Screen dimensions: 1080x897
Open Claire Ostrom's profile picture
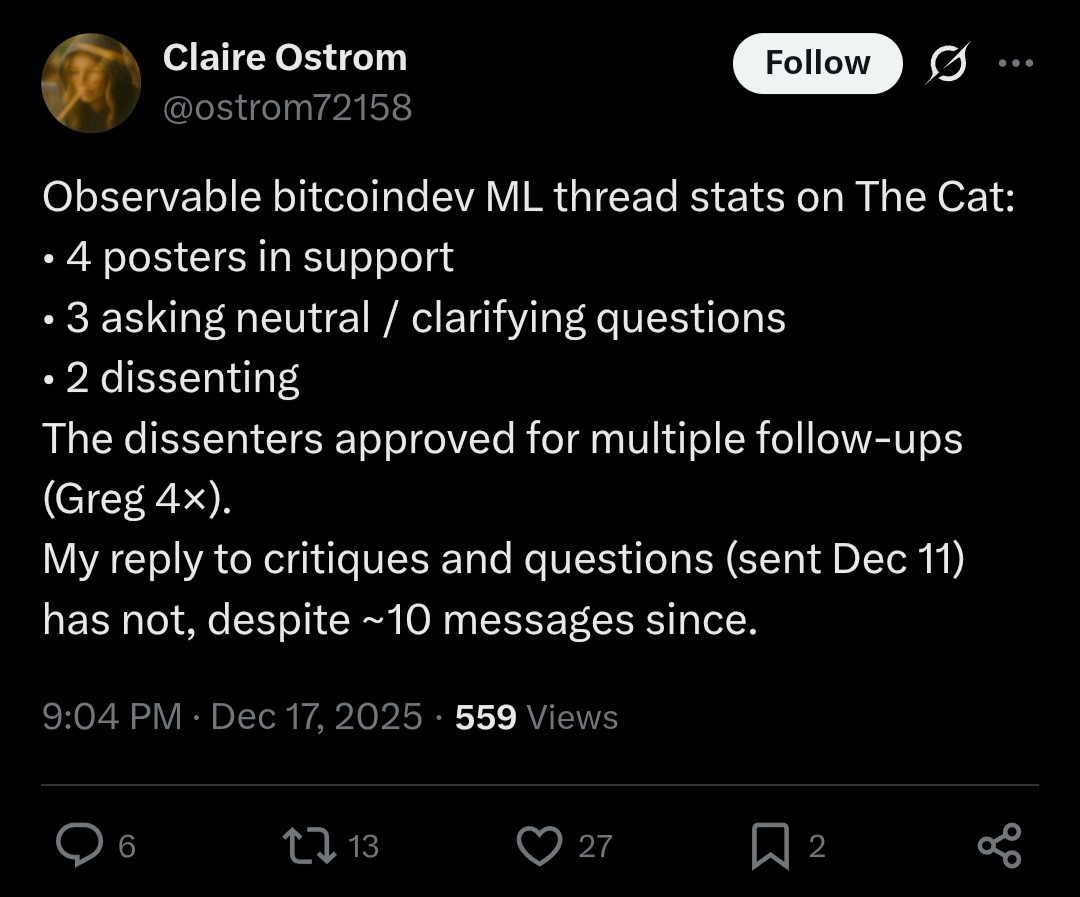91,83
